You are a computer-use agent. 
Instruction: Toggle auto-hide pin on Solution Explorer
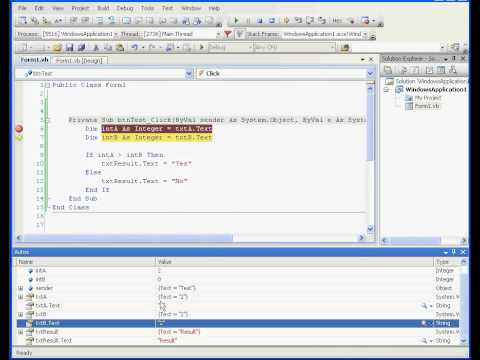[454, 59]
